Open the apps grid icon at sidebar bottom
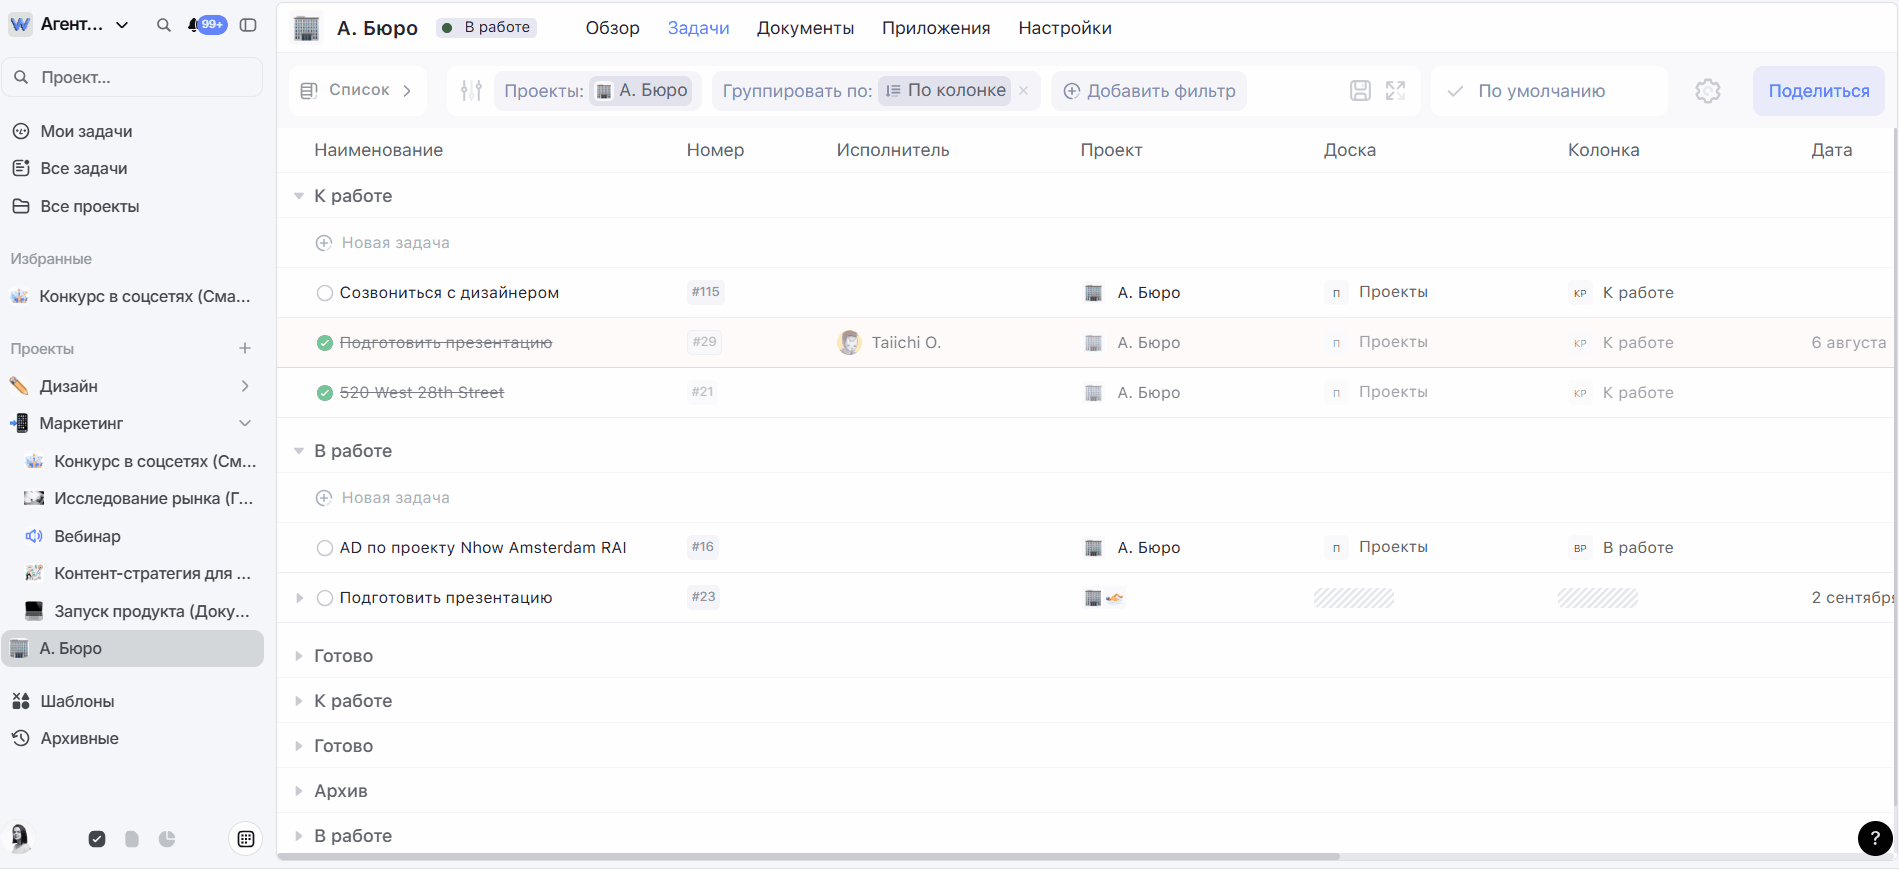 pyautogui.click(x=246, y=839)
